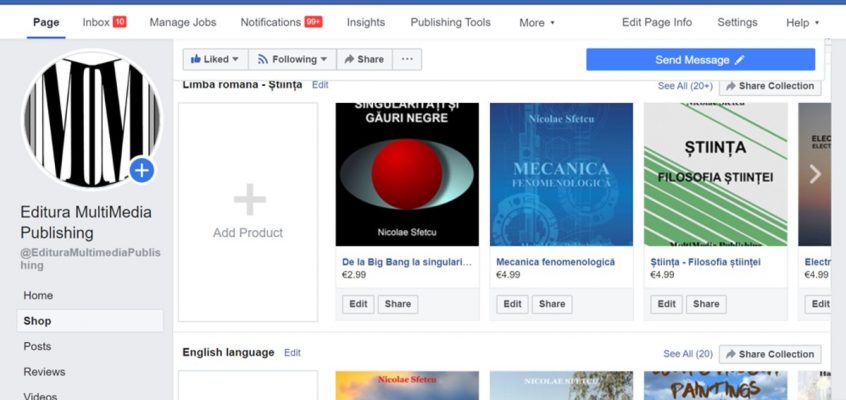Open the Notifications tab
This screenshot has width=846, height=400.
pyautogui.click(x=270, y=22)
